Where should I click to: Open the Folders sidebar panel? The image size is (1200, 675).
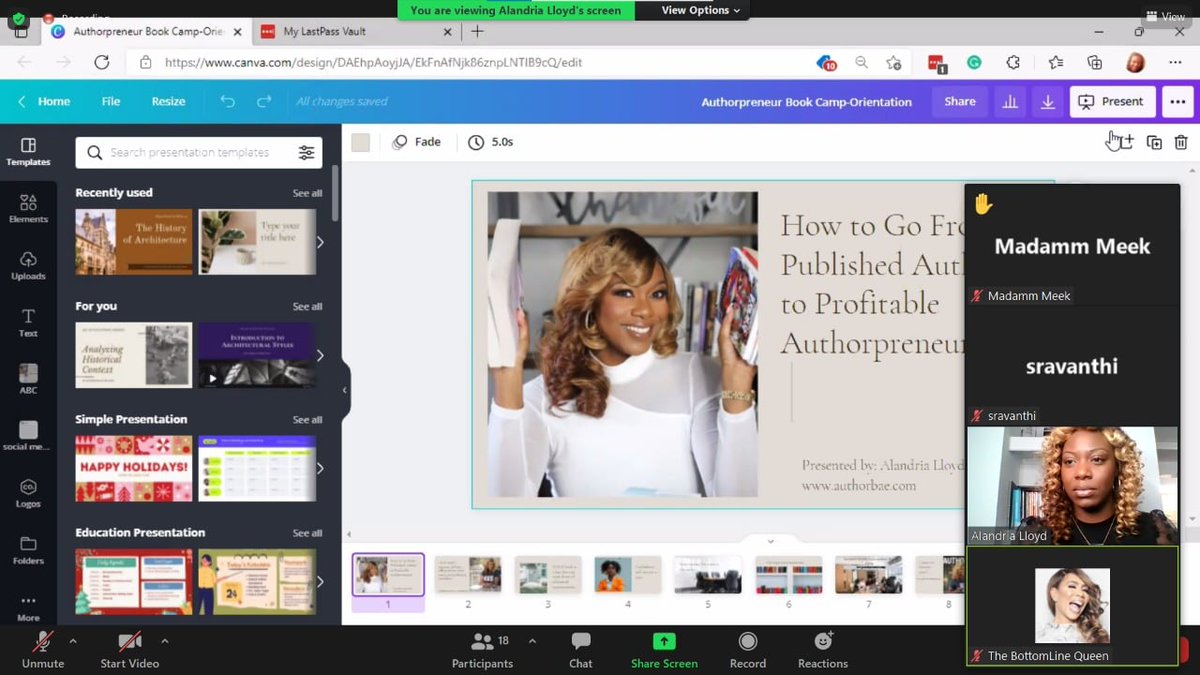(28, 550)
